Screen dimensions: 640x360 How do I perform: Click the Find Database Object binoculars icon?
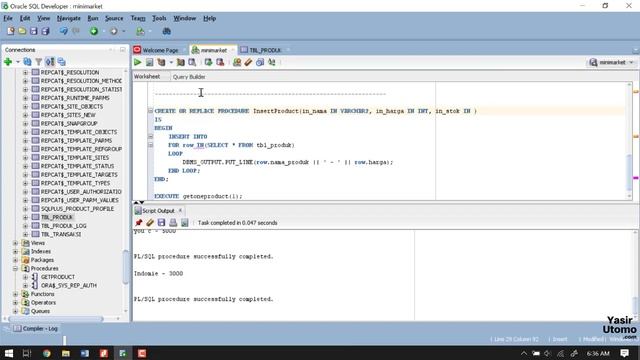167,31
